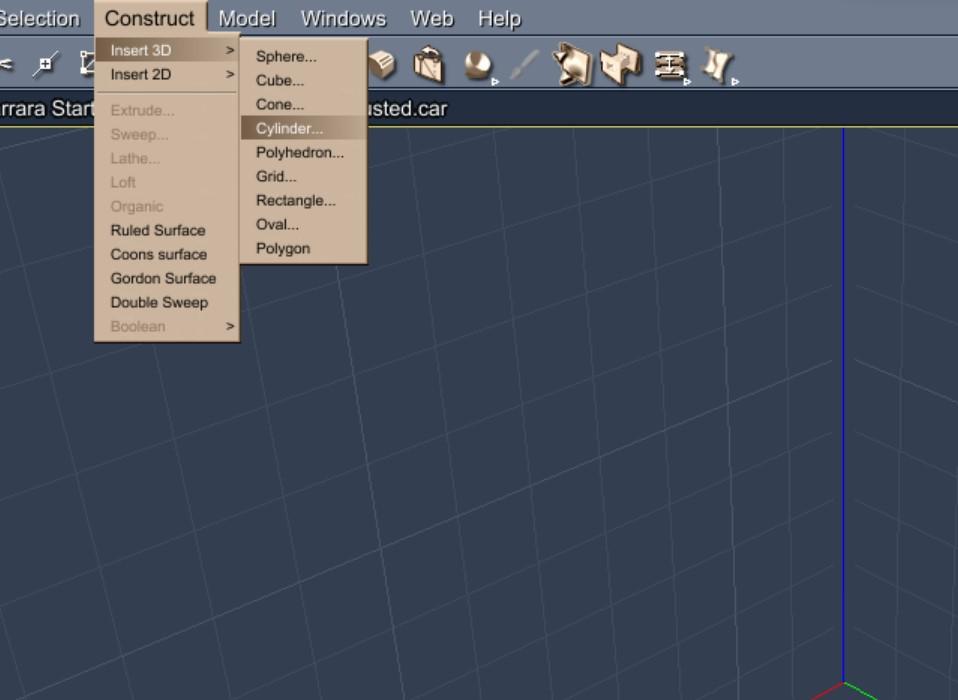
Task: Choose Cube... from Insert 3D submenu
Action: 304,80
